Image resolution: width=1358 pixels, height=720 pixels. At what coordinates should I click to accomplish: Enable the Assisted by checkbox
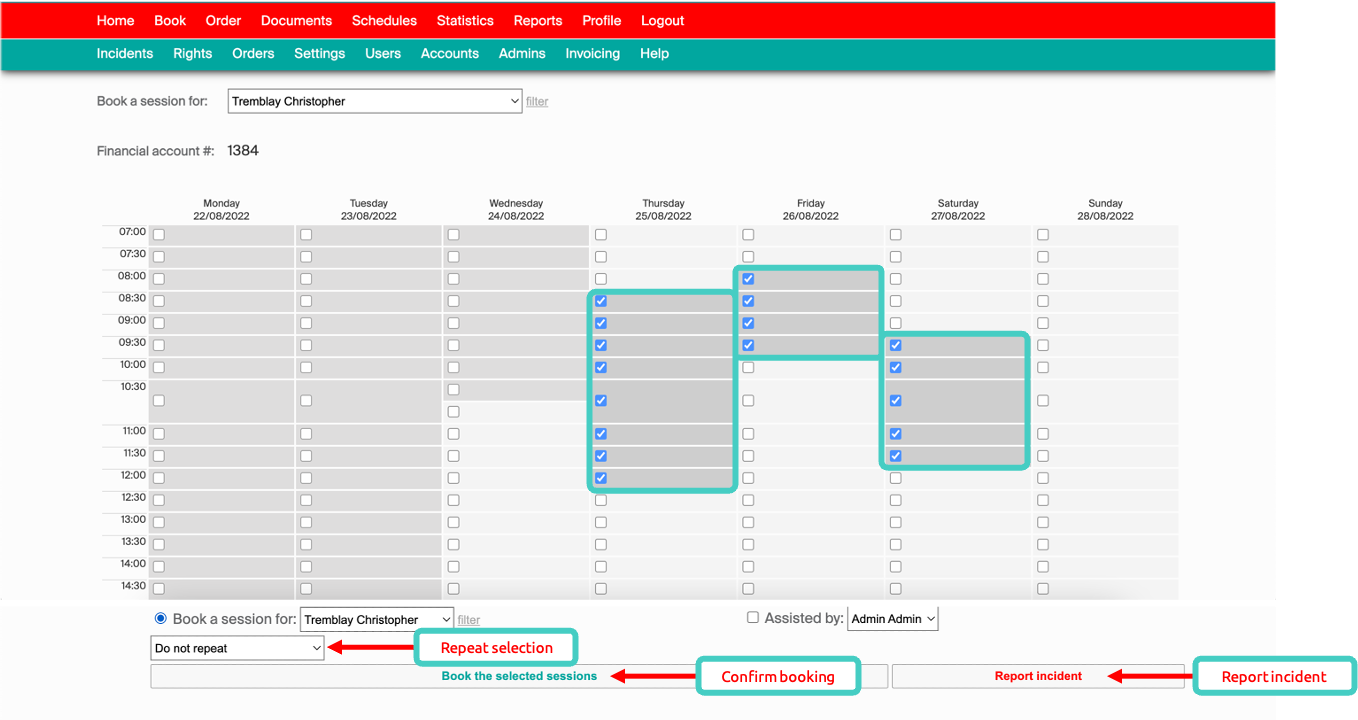753,618
